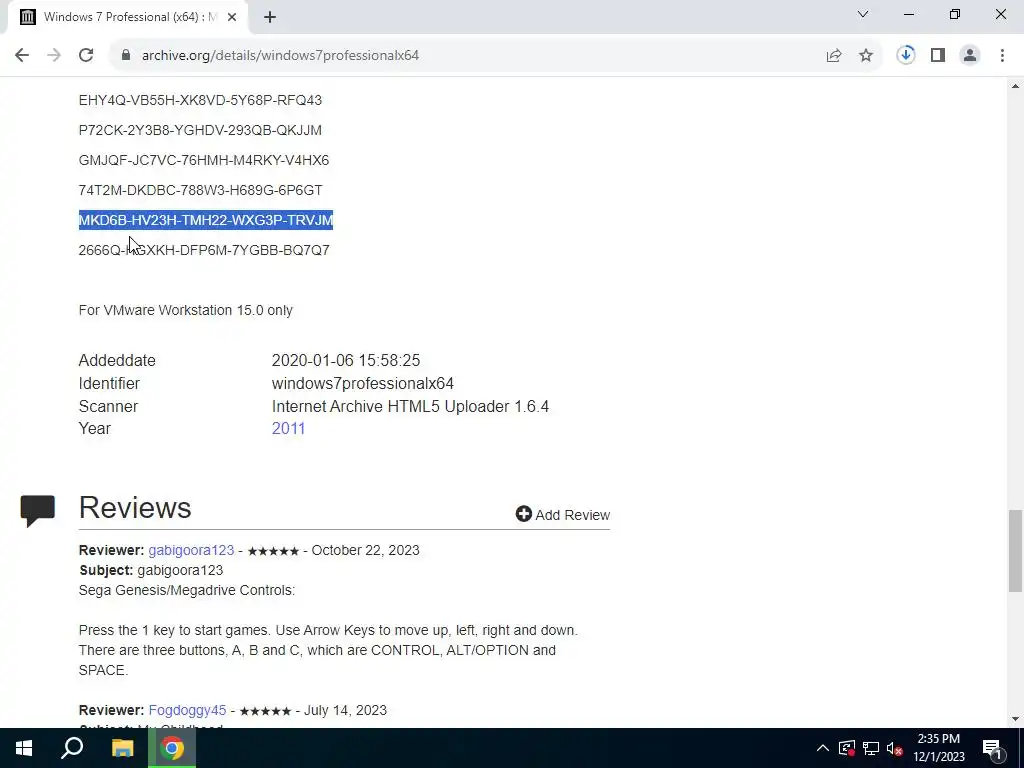
Task: Restore down the Chrome window
Action: (955, 14)
